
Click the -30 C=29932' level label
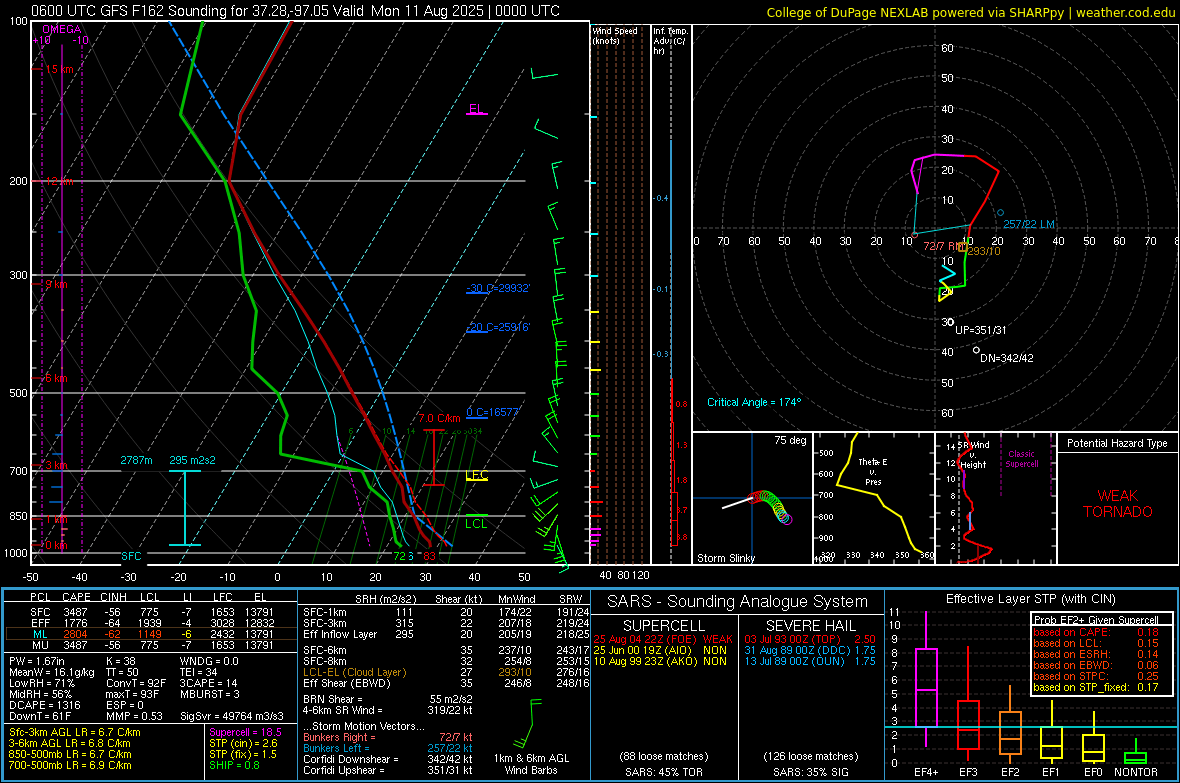coord(498,288)
